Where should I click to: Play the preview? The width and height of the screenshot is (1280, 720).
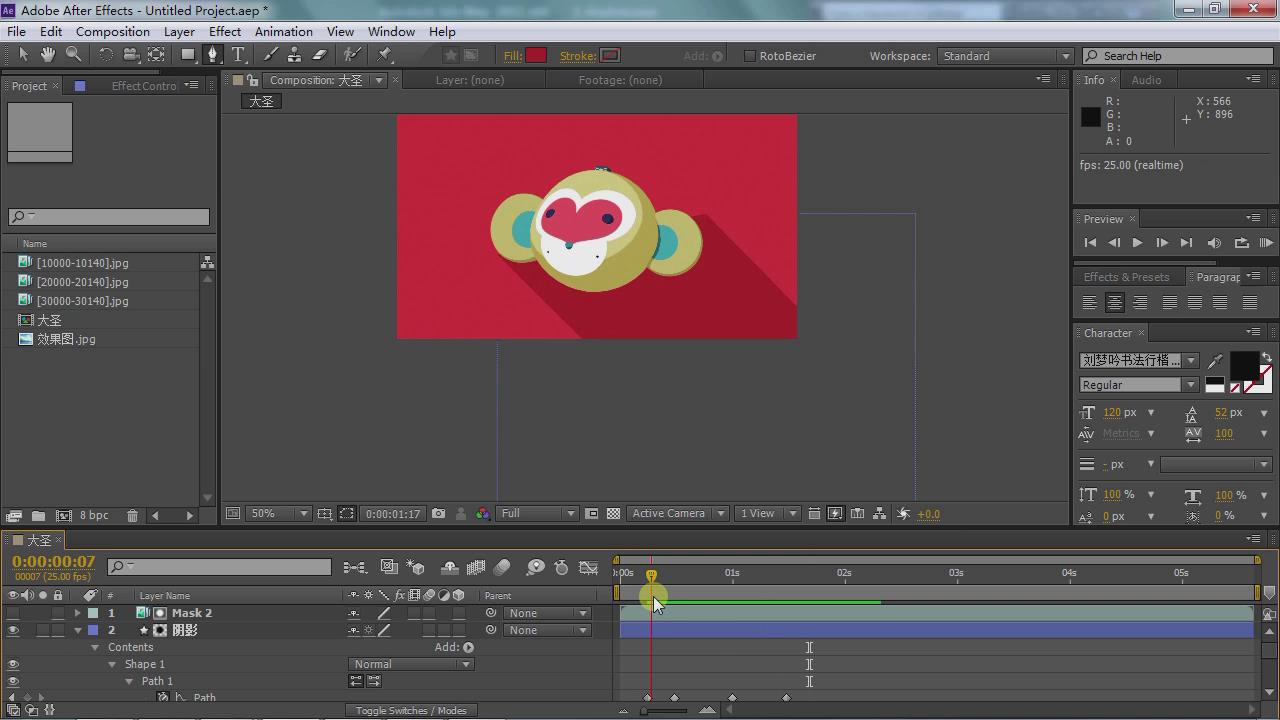click(1137, 243)
